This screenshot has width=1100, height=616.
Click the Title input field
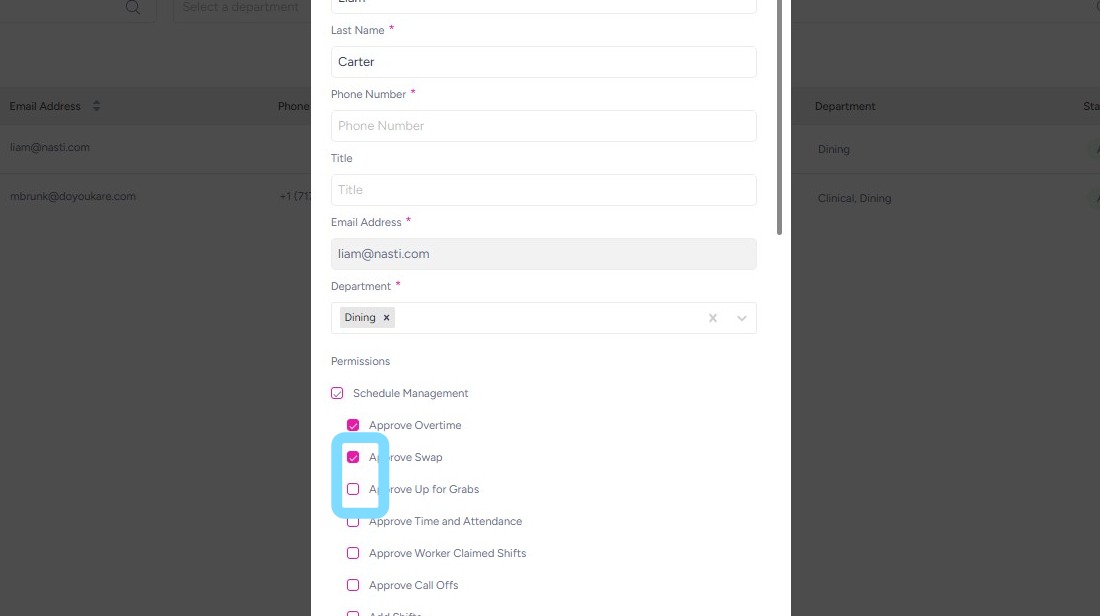tap(543, 190)
